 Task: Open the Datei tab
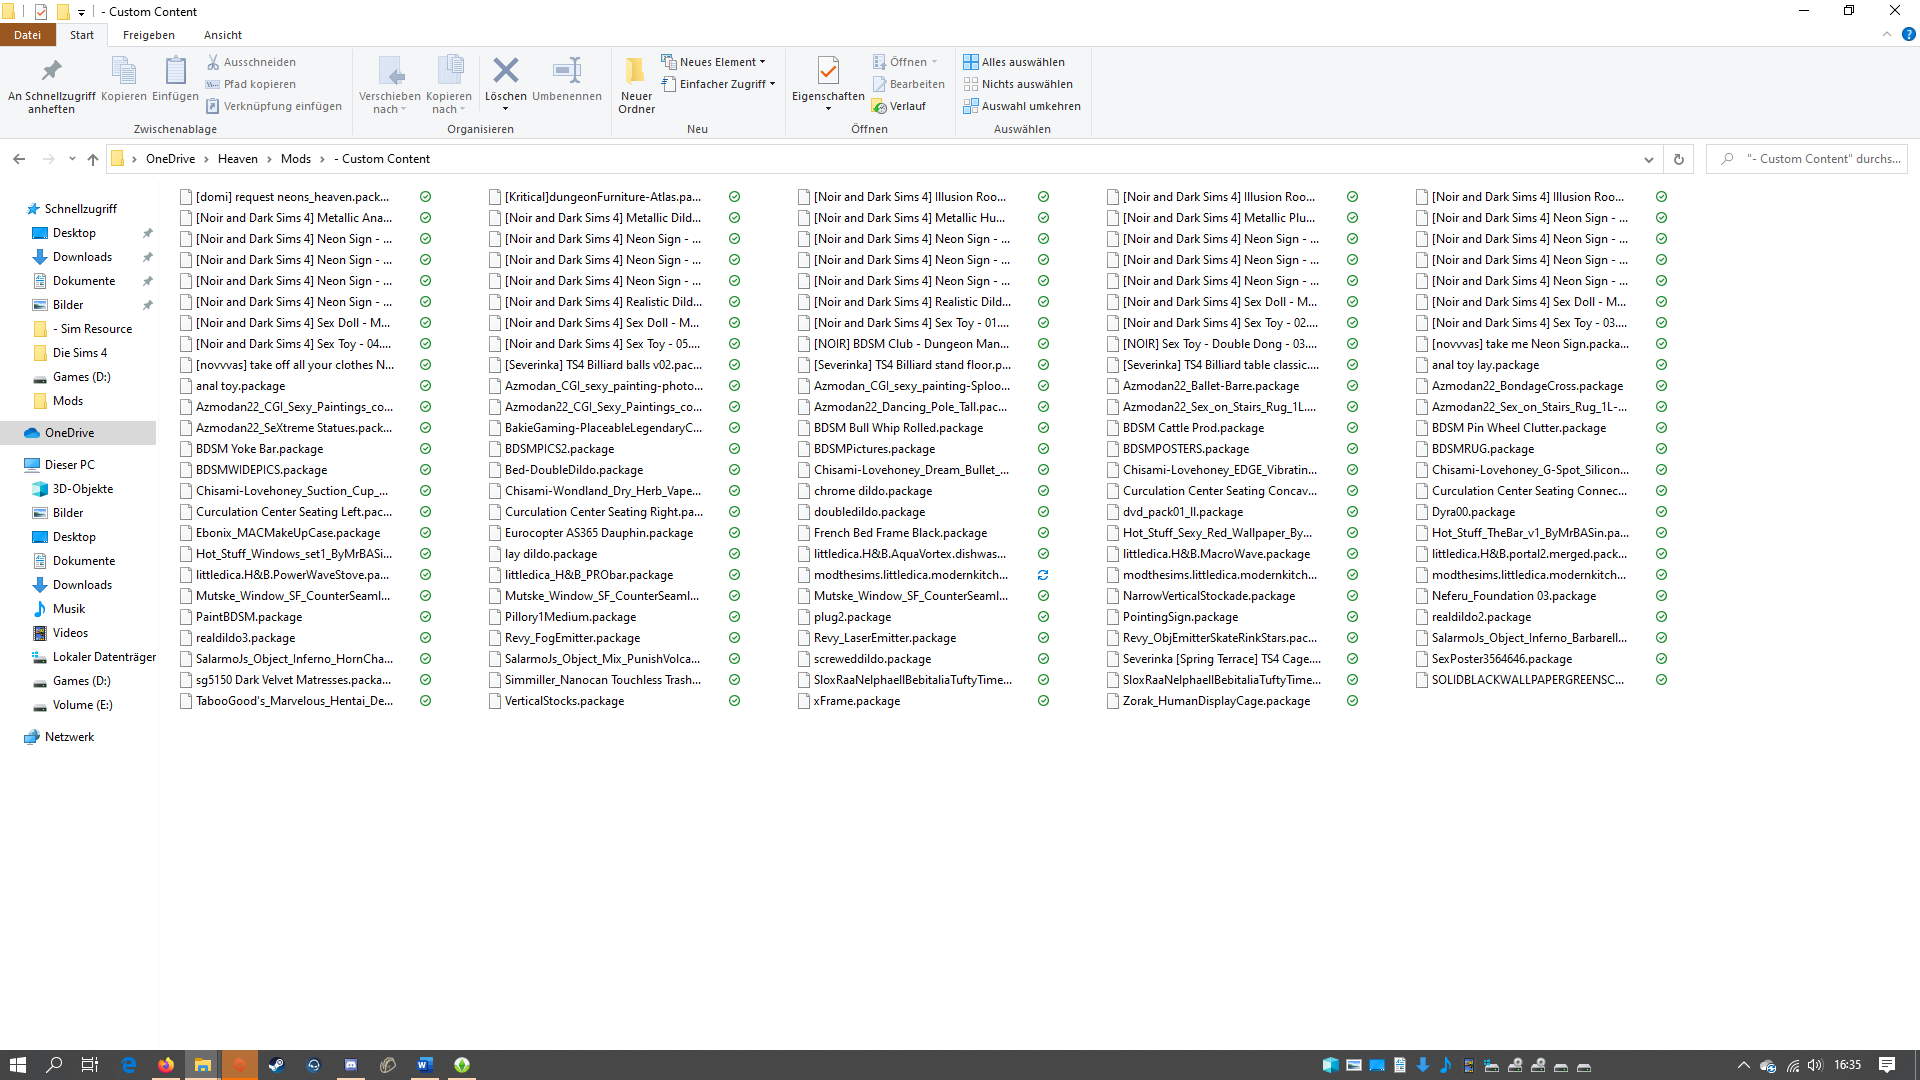tap(28, 35)
